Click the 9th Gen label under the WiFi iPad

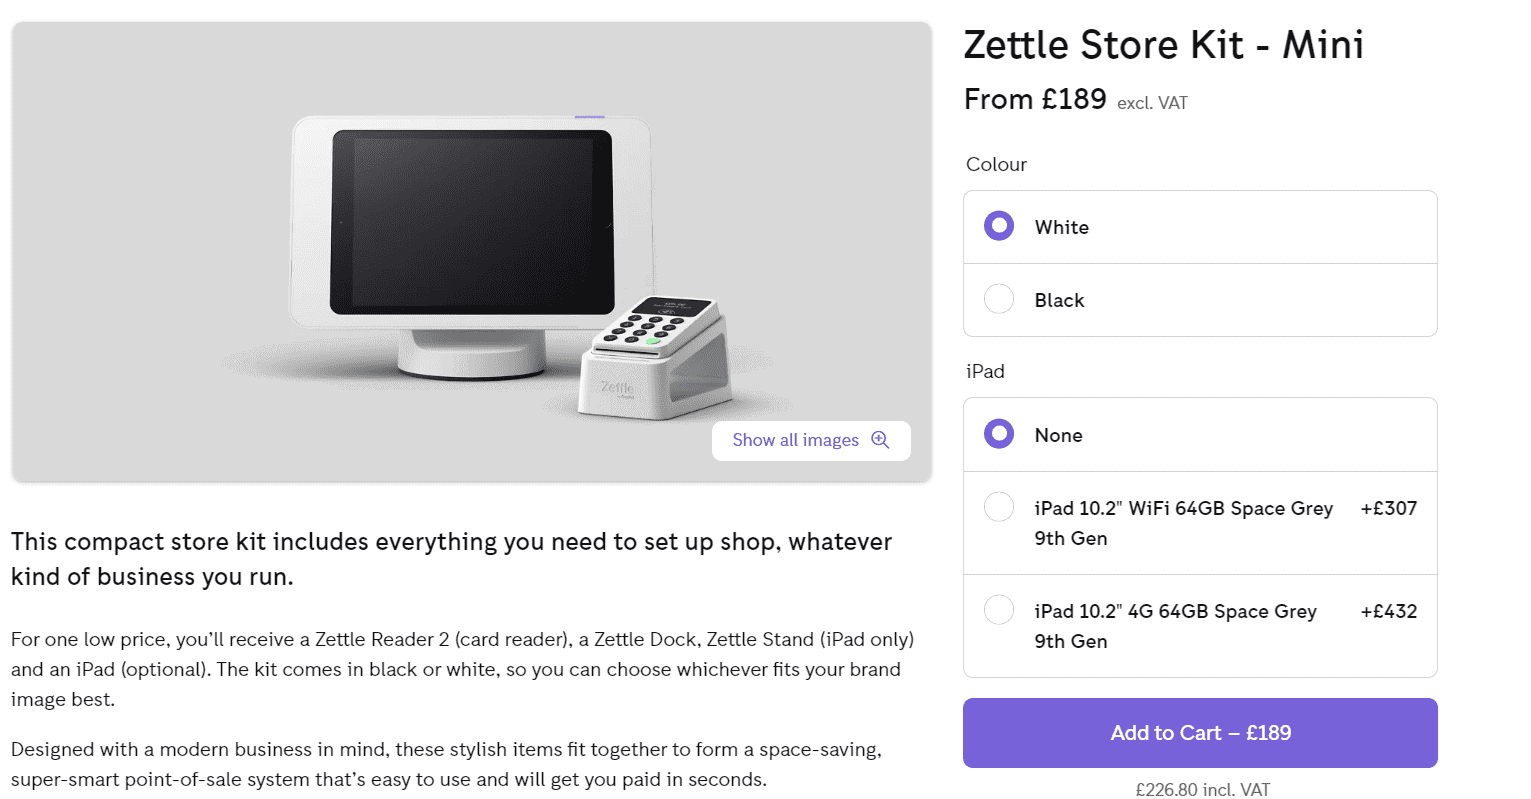pyautogui.click(x=1071, y=538)
